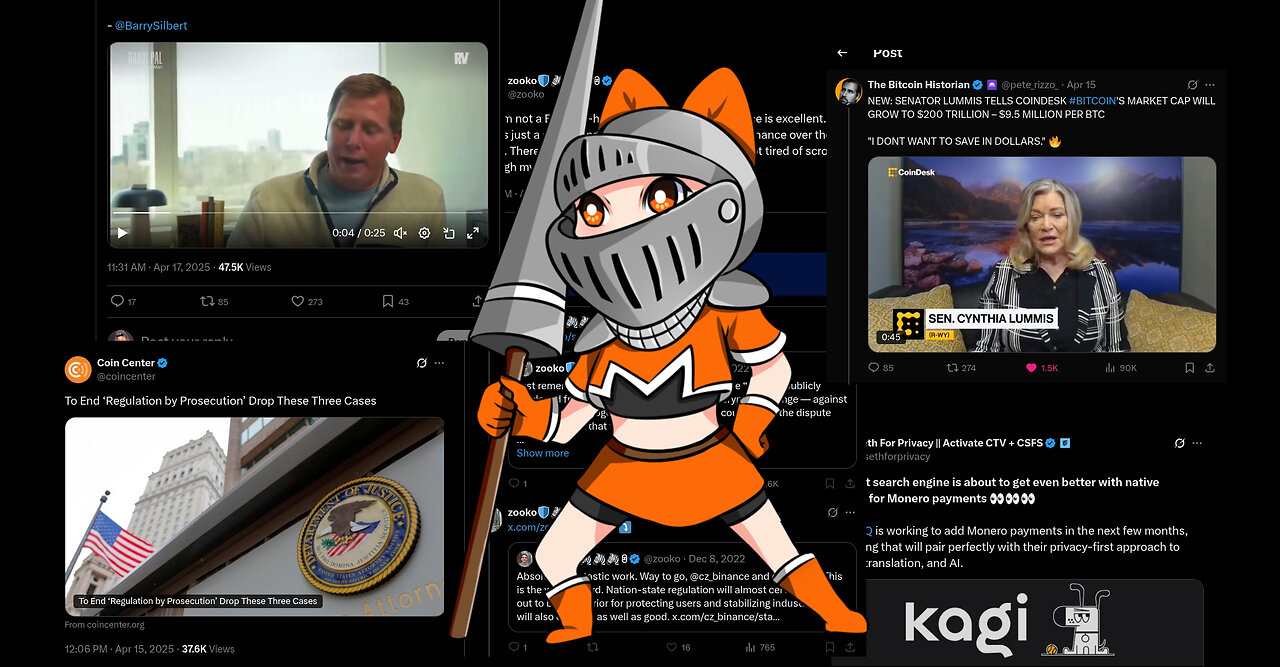
Task: Click the 'From coincenter.org' source text
Action: tap(105, 625)
